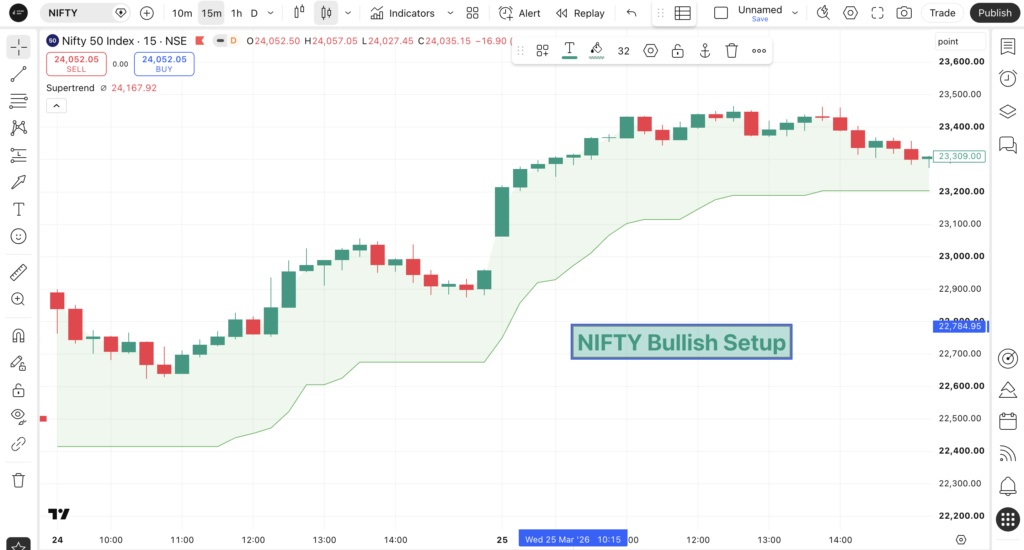The width and height of the screenshot is (1024, 550).
Task: Switch to the 1h timeframe
Action: pos(236,13)
